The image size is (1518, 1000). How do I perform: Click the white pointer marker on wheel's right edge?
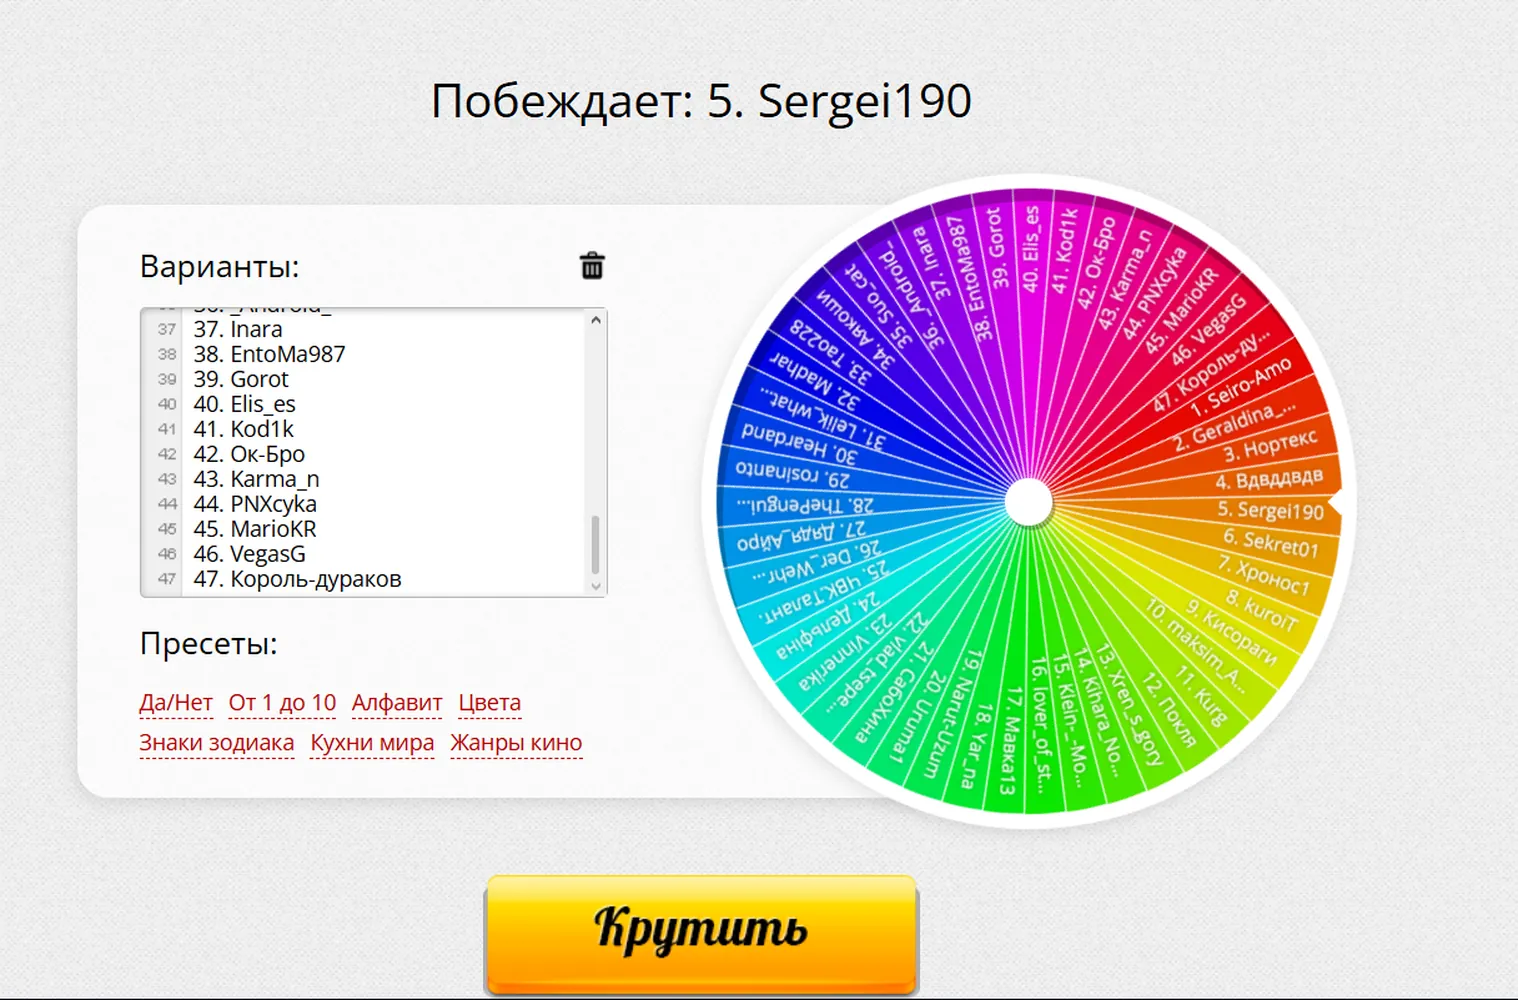[1336, 504]
